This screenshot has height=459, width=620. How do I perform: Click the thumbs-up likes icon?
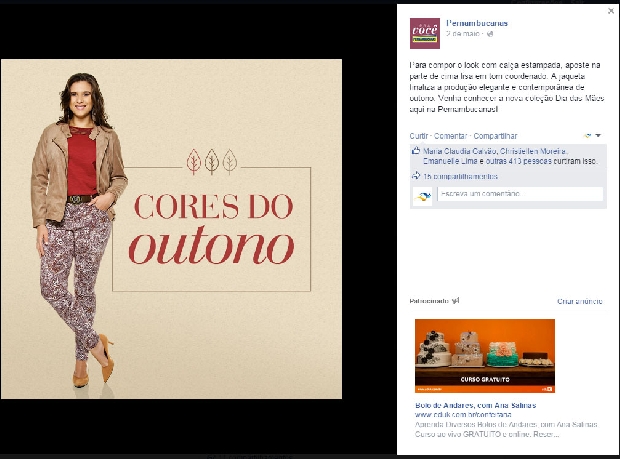(416, 151)
